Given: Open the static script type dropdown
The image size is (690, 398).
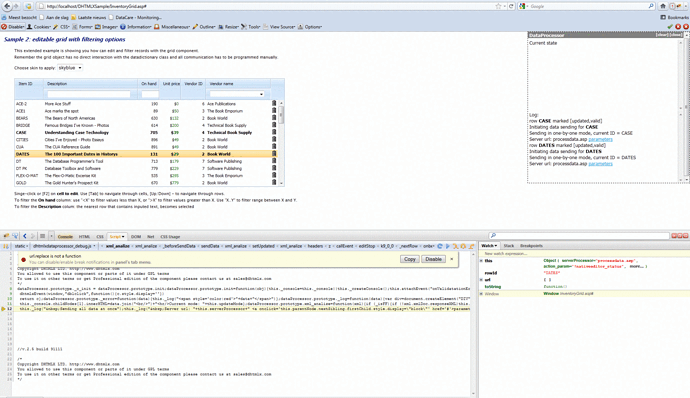Looking at the screenshot, I should click(21, 246).
